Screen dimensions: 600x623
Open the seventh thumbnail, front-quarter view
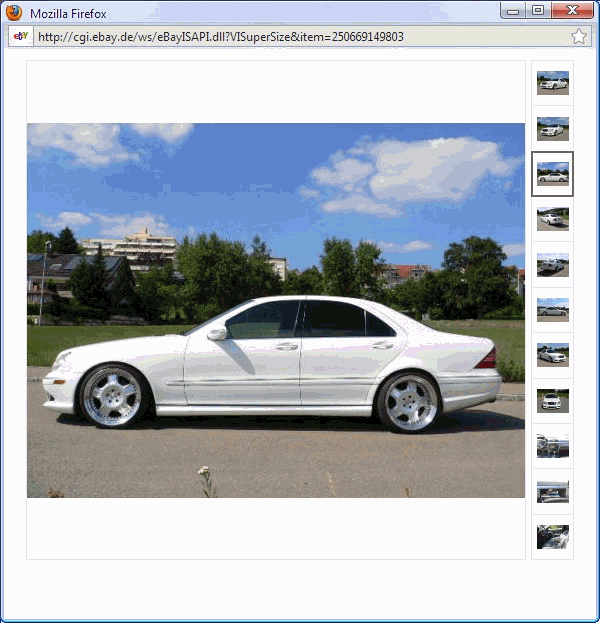coord(553,355)
